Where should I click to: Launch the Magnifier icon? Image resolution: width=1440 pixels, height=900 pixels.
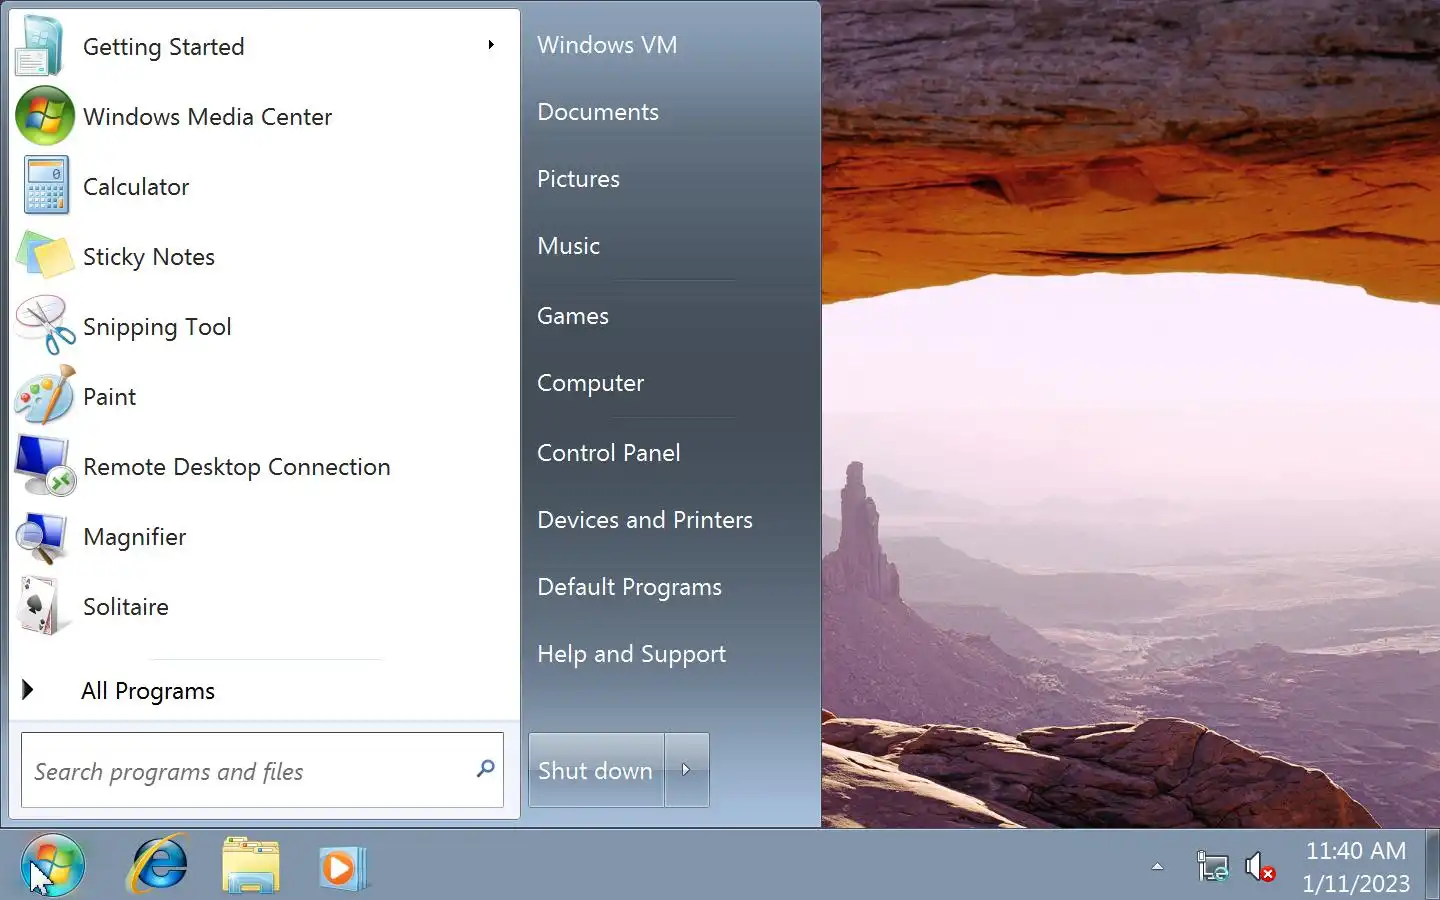point(42,536)
